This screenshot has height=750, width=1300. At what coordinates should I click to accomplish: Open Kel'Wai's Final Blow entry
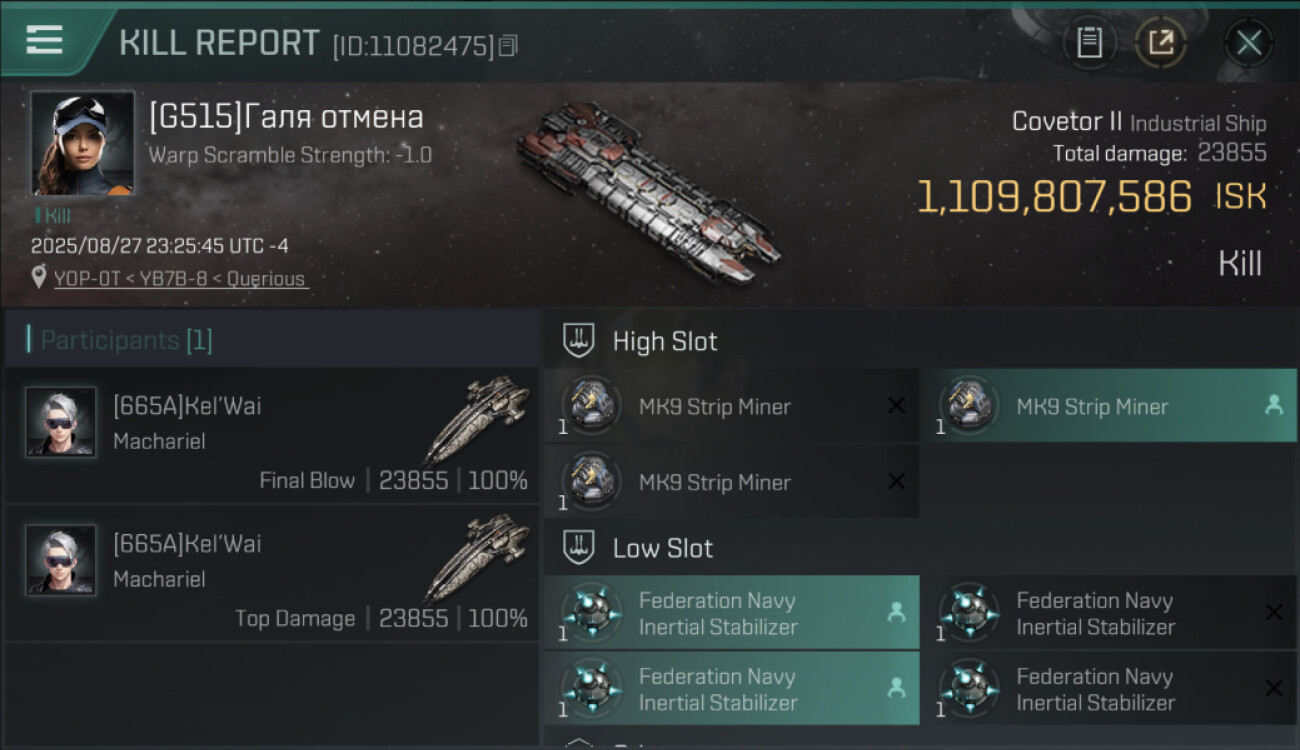pyautogui.click(x=272, y=435)
